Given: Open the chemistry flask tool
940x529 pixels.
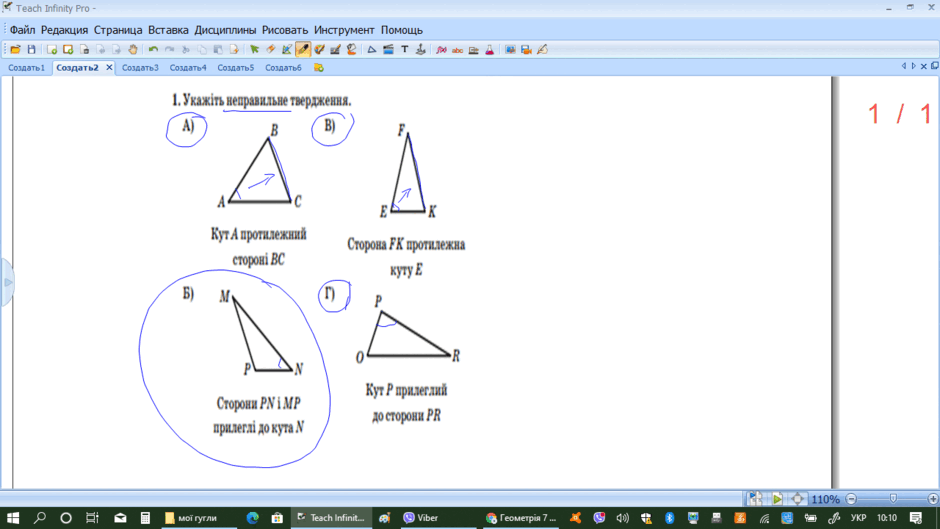Looking at the screenshot, I should click(490, 50).
